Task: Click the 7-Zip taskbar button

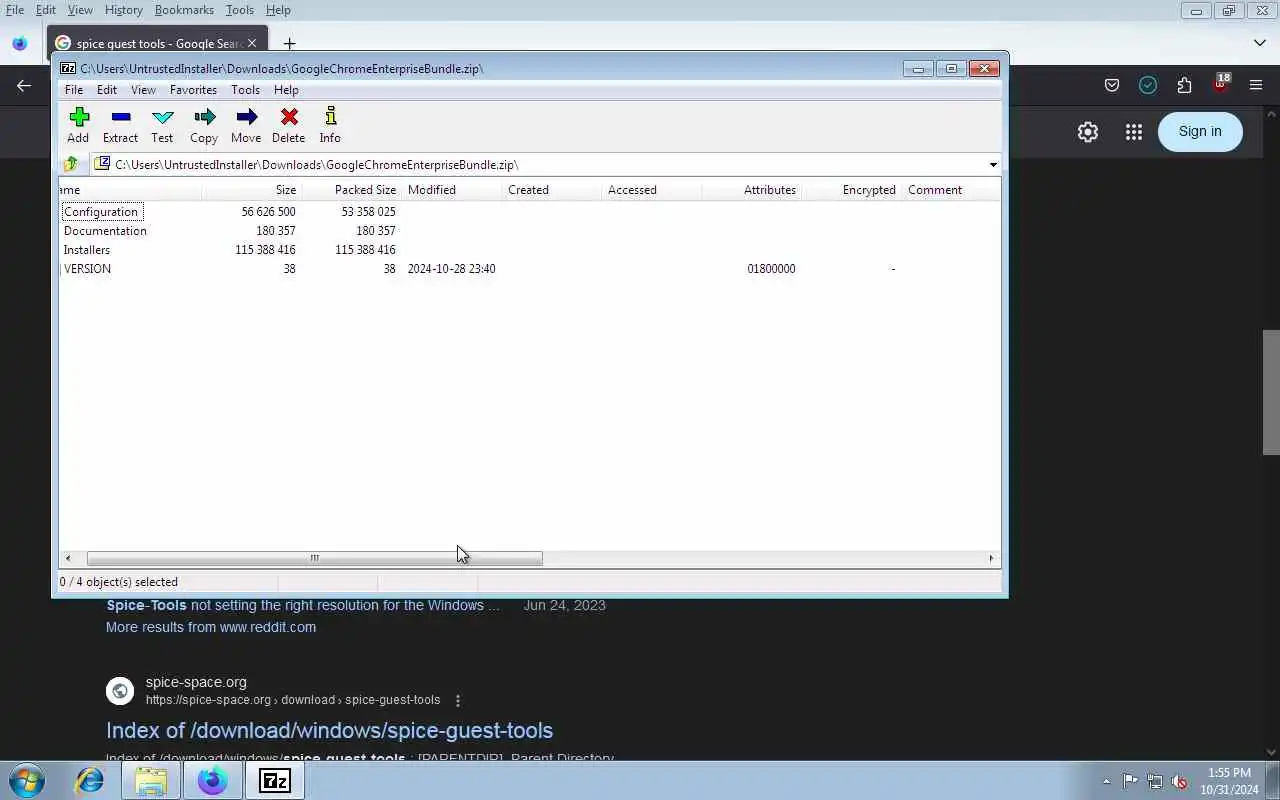Action: coord(274,780)
